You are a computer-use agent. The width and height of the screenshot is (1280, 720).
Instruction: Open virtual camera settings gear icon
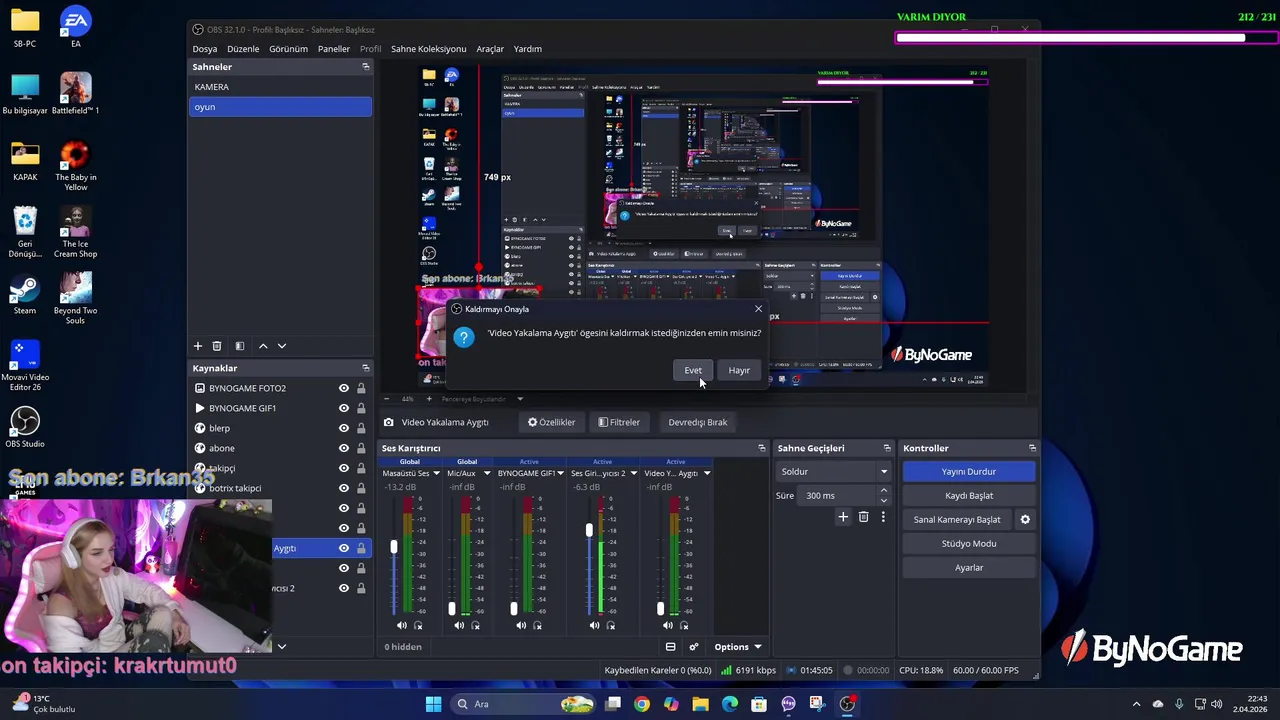pyautogui.click(x=1025, y=520)
